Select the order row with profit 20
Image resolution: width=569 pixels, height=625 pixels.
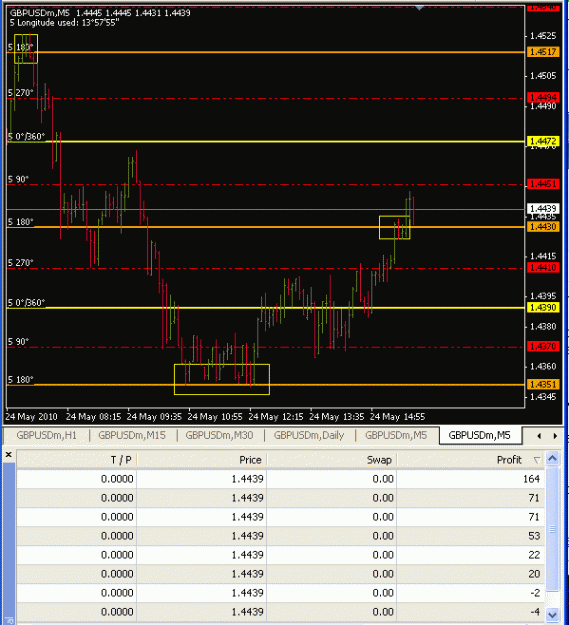(281, 574)
